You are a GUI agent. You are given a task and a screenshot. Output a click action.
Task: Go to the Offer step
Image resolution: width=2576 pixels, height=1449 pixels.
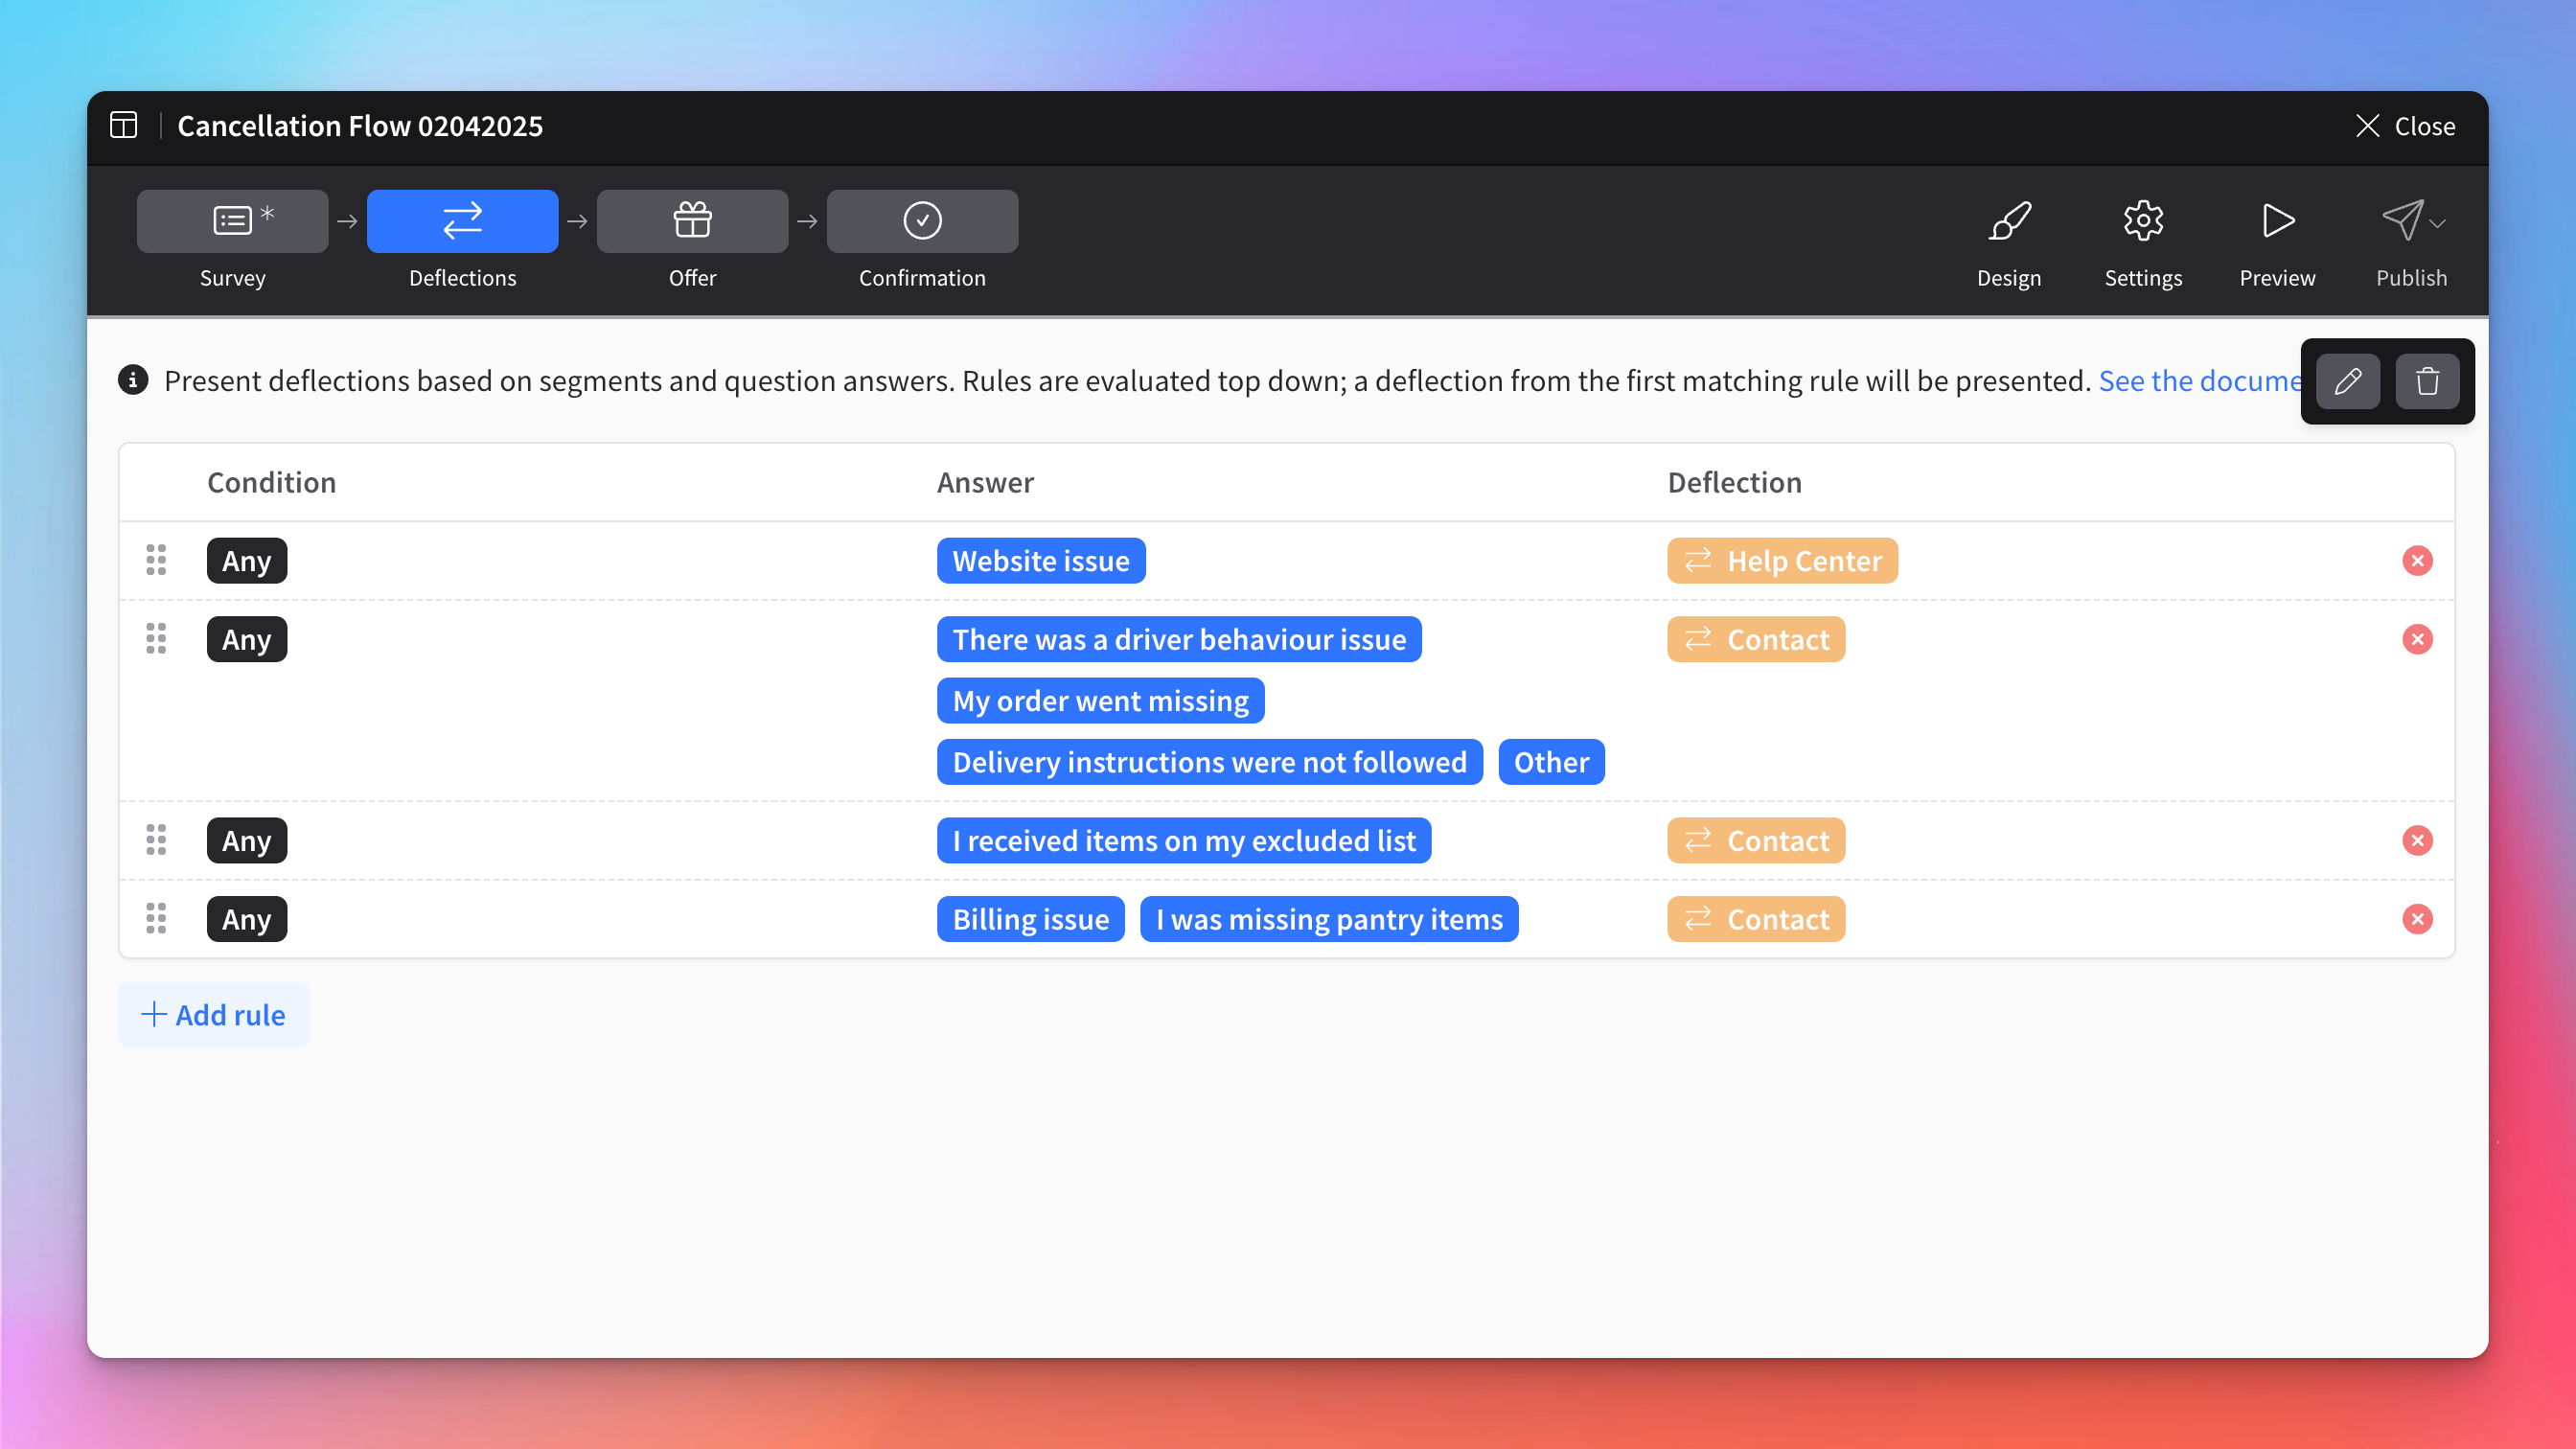coord(692,221)
